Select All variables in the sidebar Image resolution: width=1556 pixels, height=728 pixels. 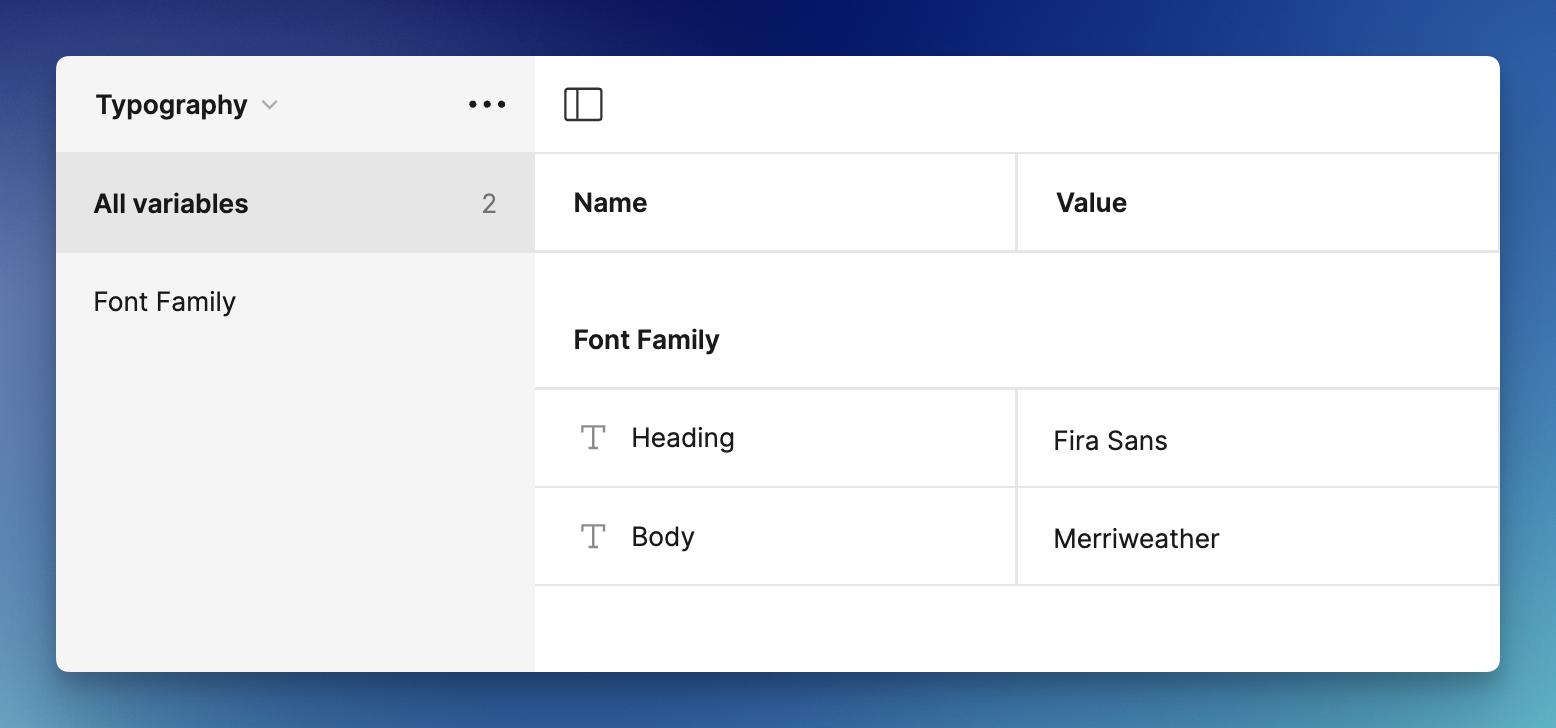tap(171, 204)
